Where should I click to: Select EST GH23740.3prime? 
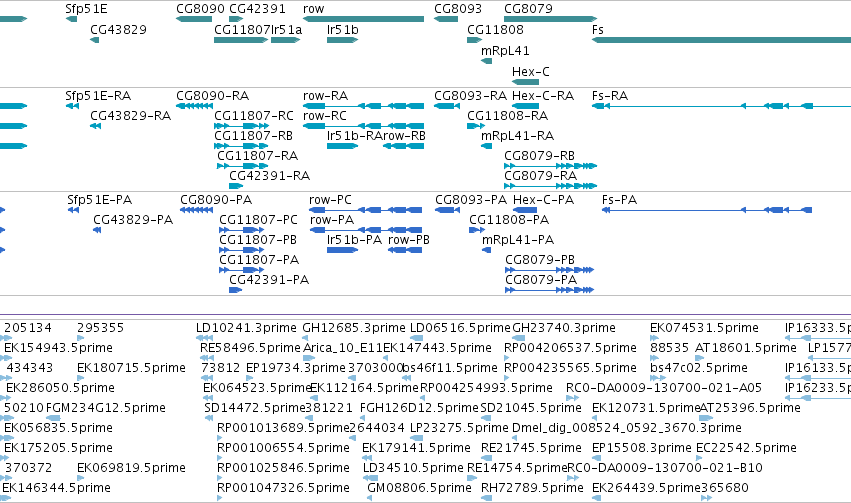click(563, 328)
